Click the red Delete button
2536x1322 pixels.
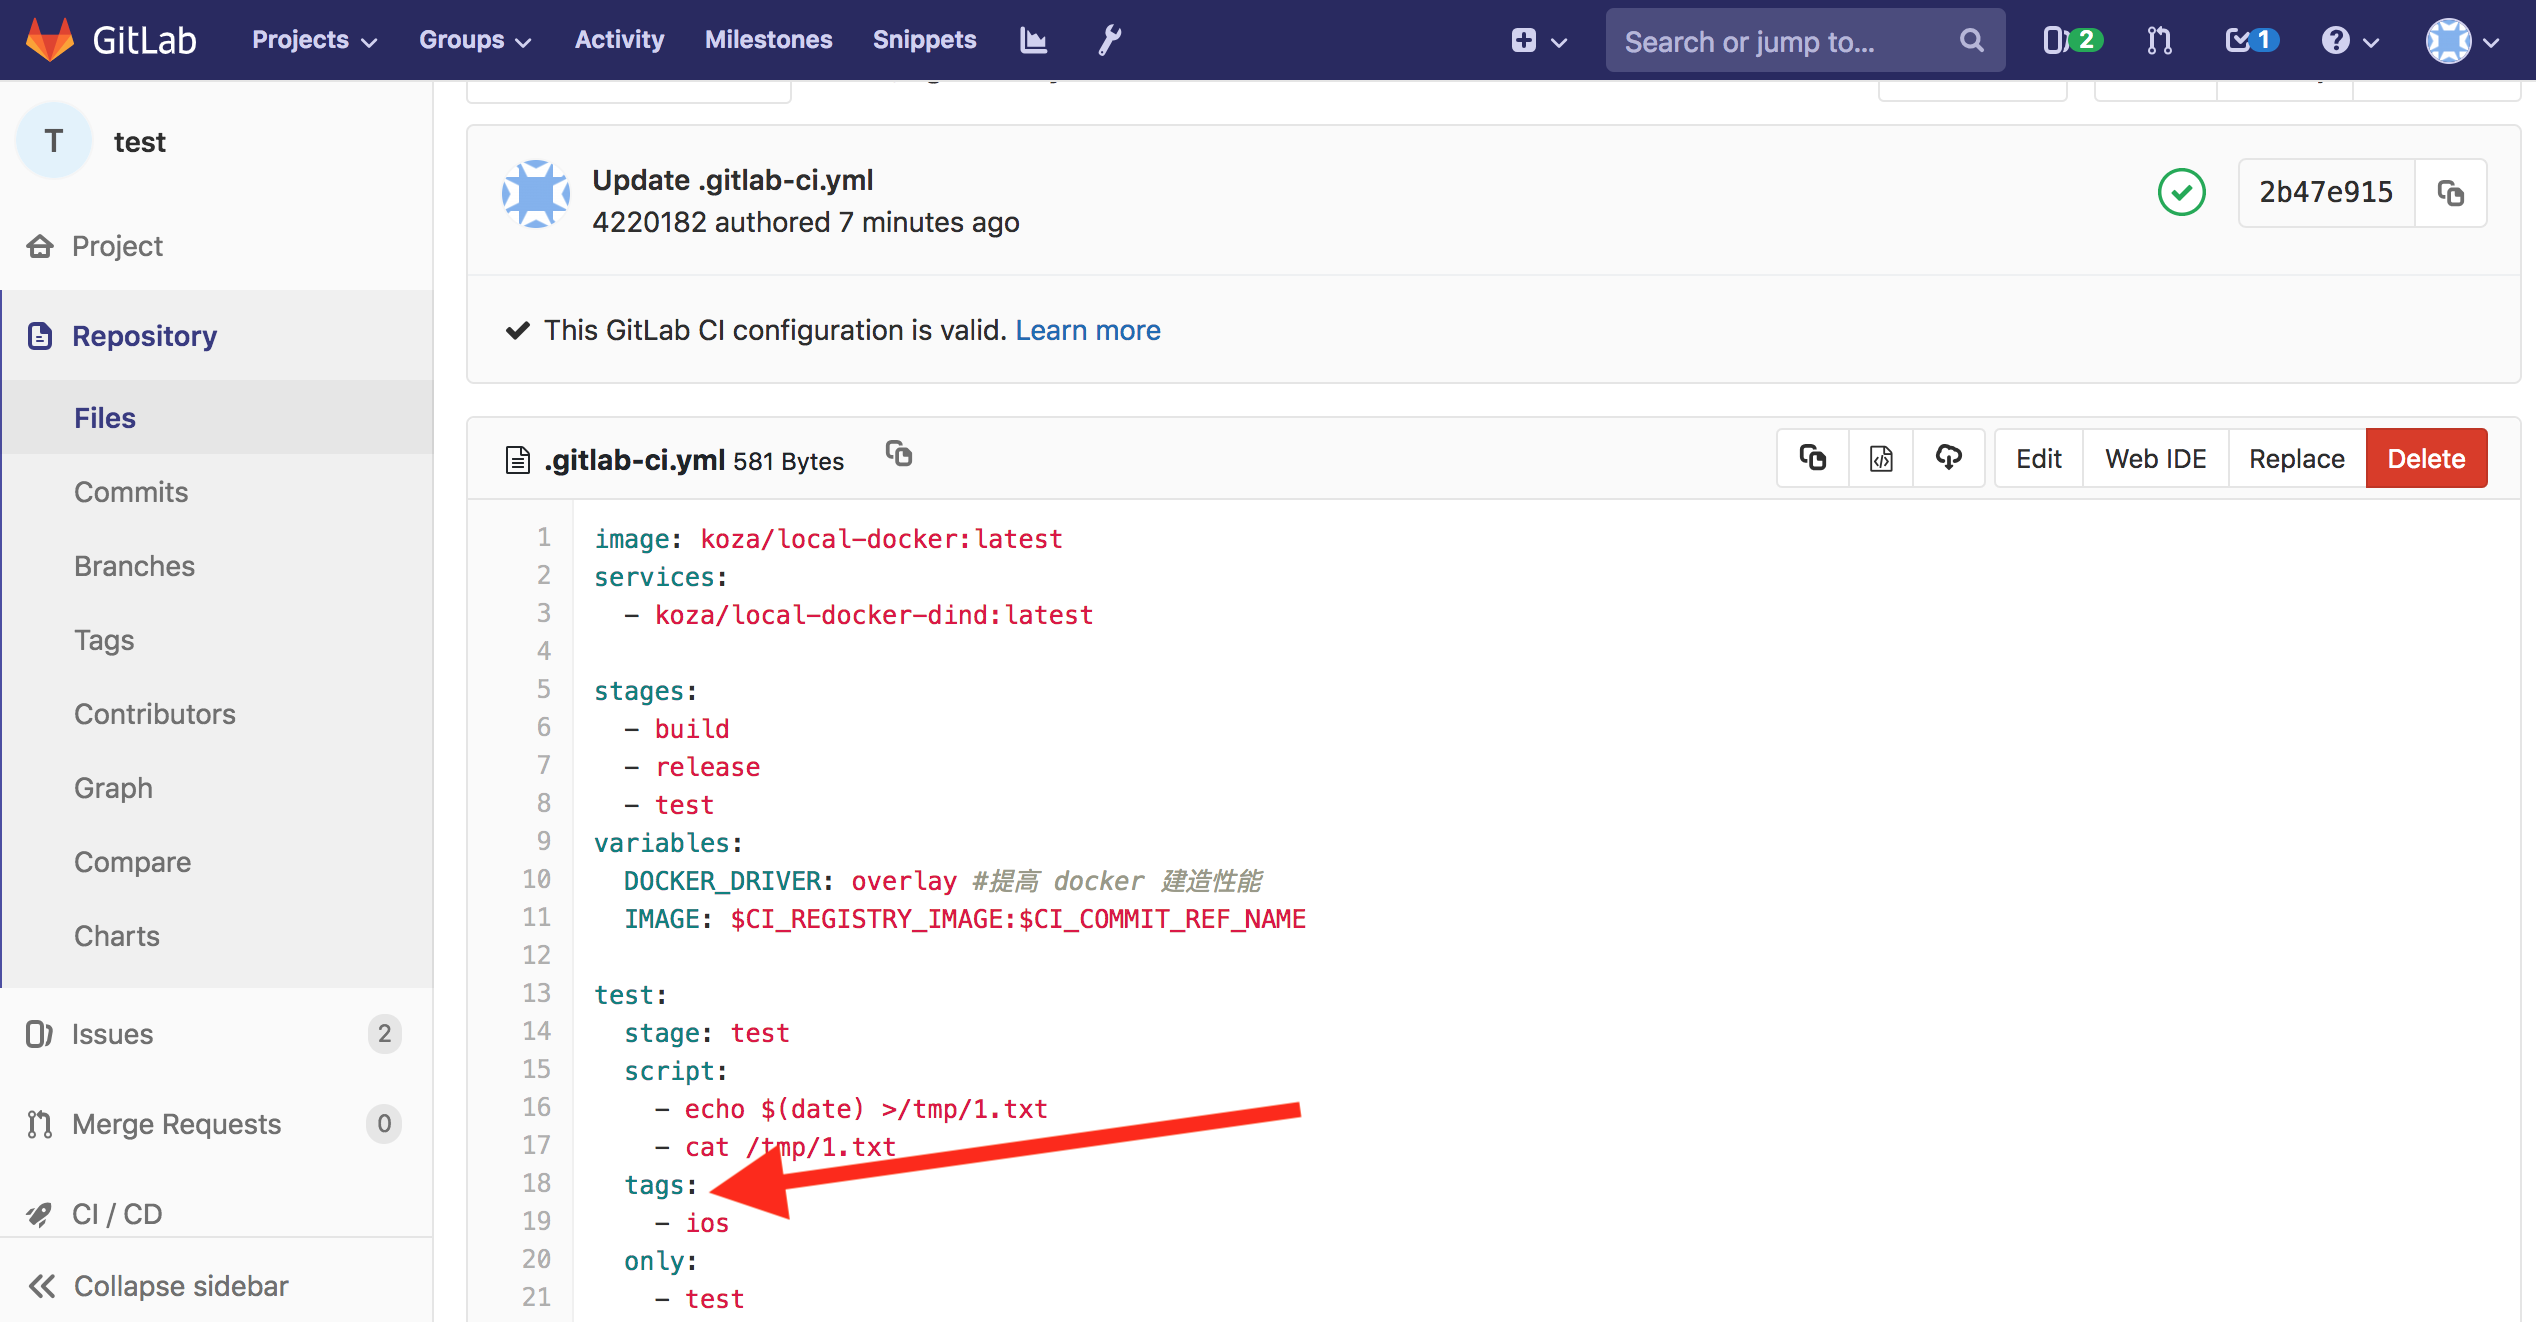pyautogui.click(x=2426, y=459)
